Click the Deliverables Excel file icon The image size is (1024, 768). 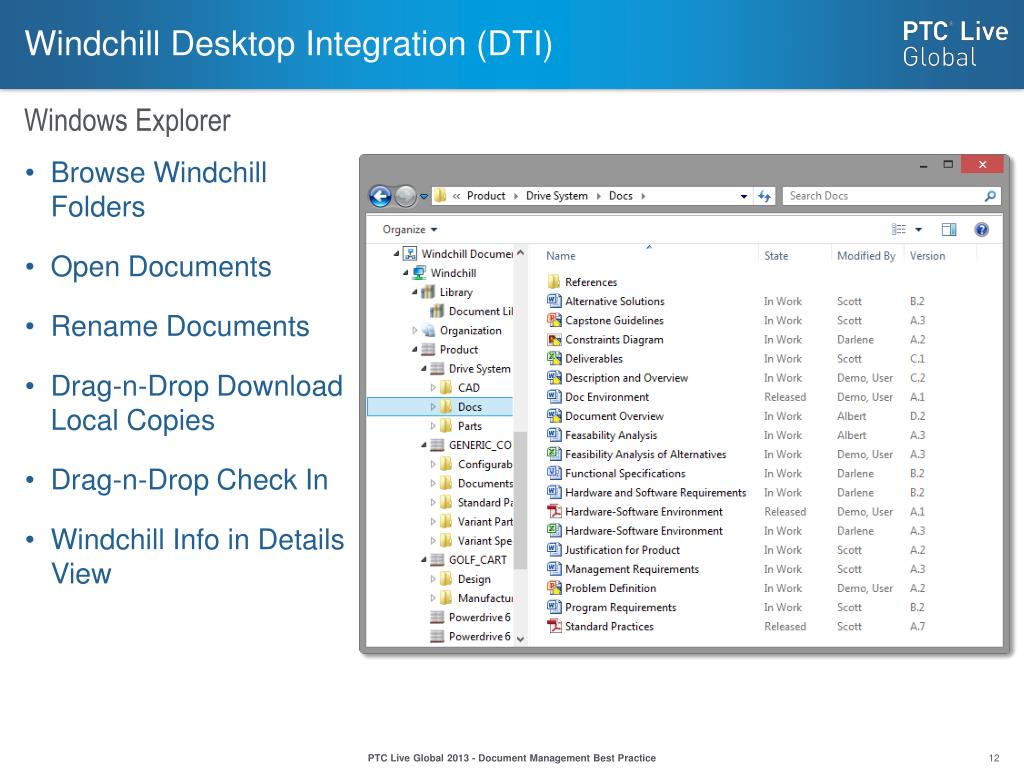[x=554, y=359]
